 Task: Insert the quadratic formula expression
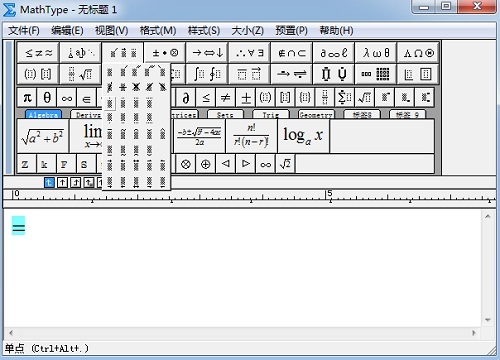point(199,136)
